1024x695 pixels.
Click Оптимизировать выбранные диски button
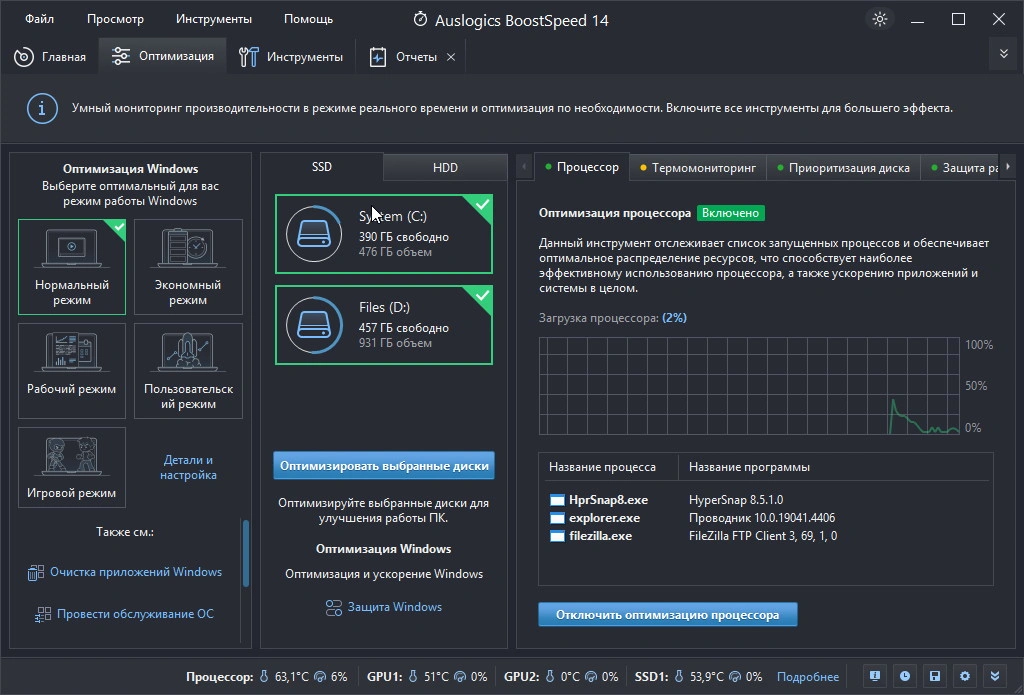coord(384,466)
